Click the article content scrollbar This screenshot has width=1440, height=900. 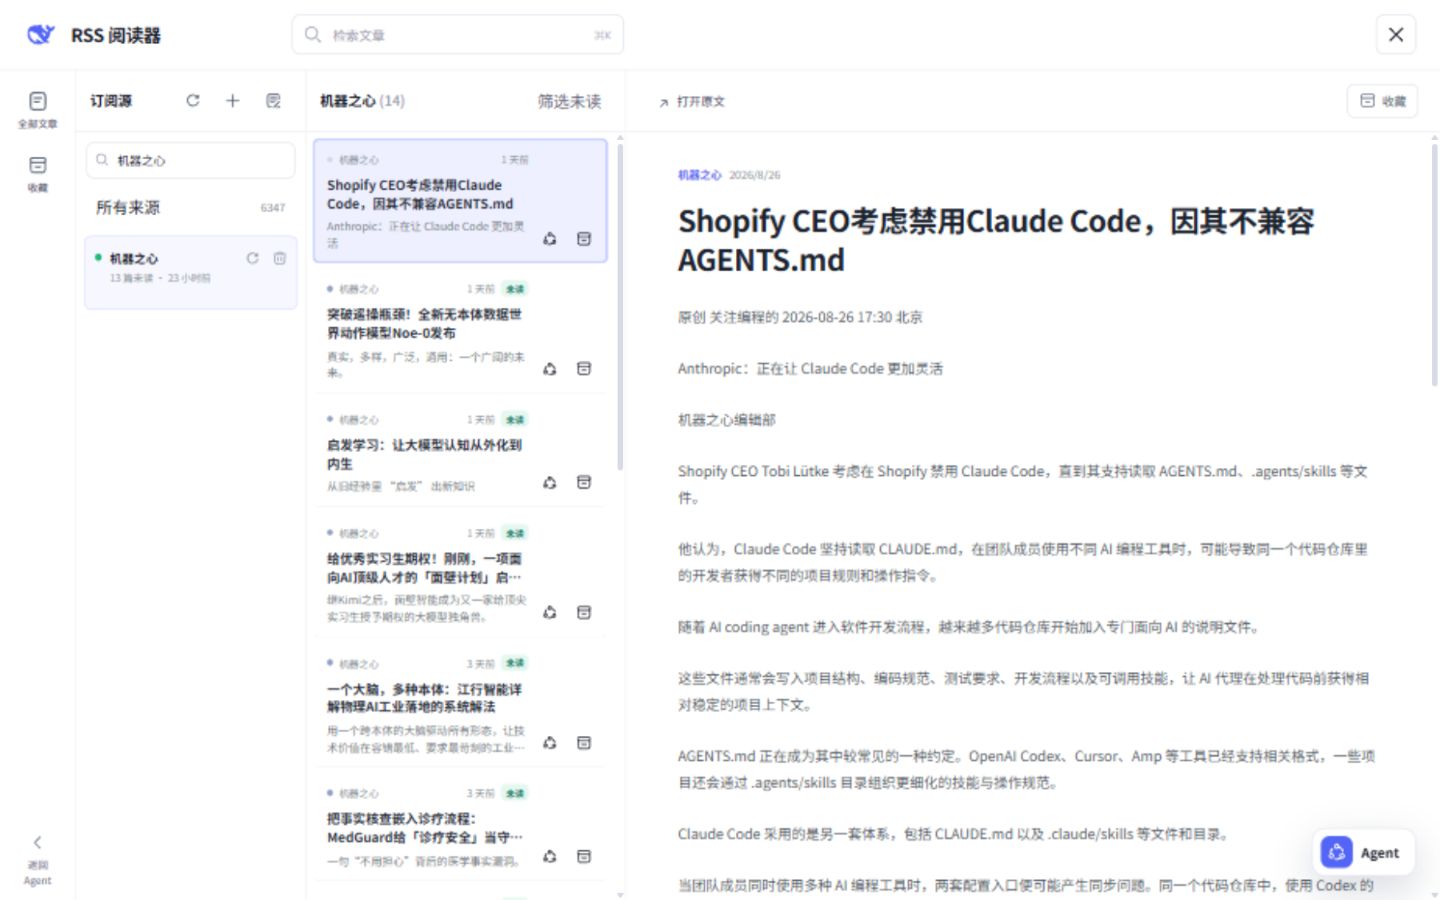point(1434,265)
